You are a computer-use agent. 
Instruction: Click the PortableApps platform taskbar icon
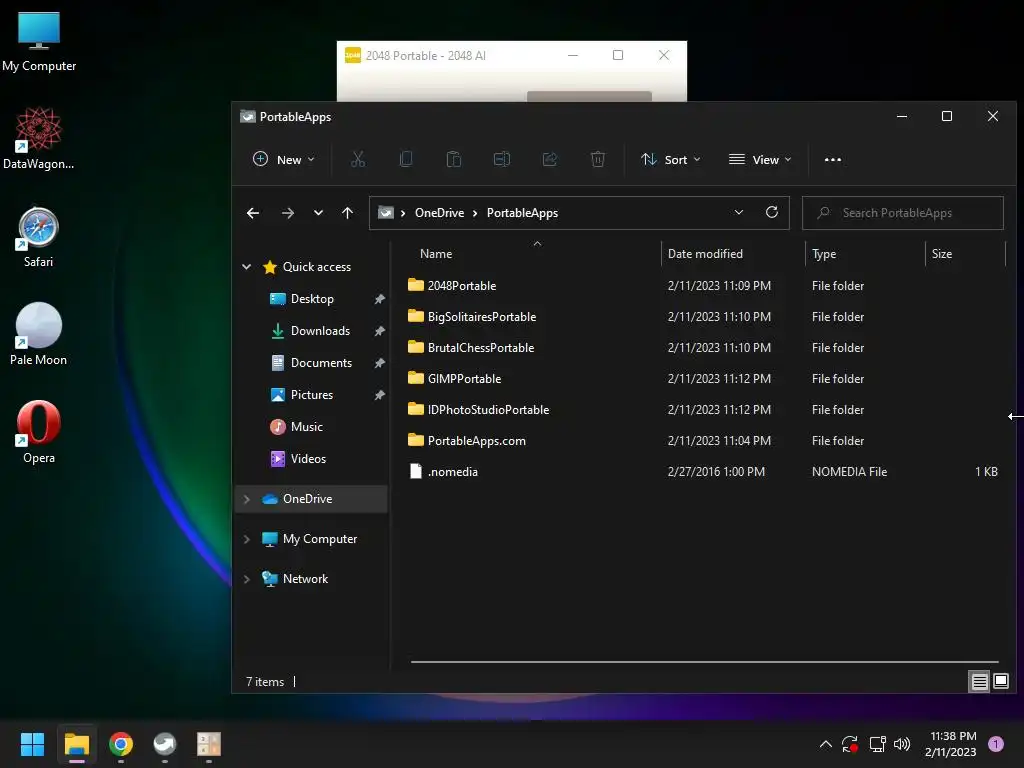click(165, 744)
